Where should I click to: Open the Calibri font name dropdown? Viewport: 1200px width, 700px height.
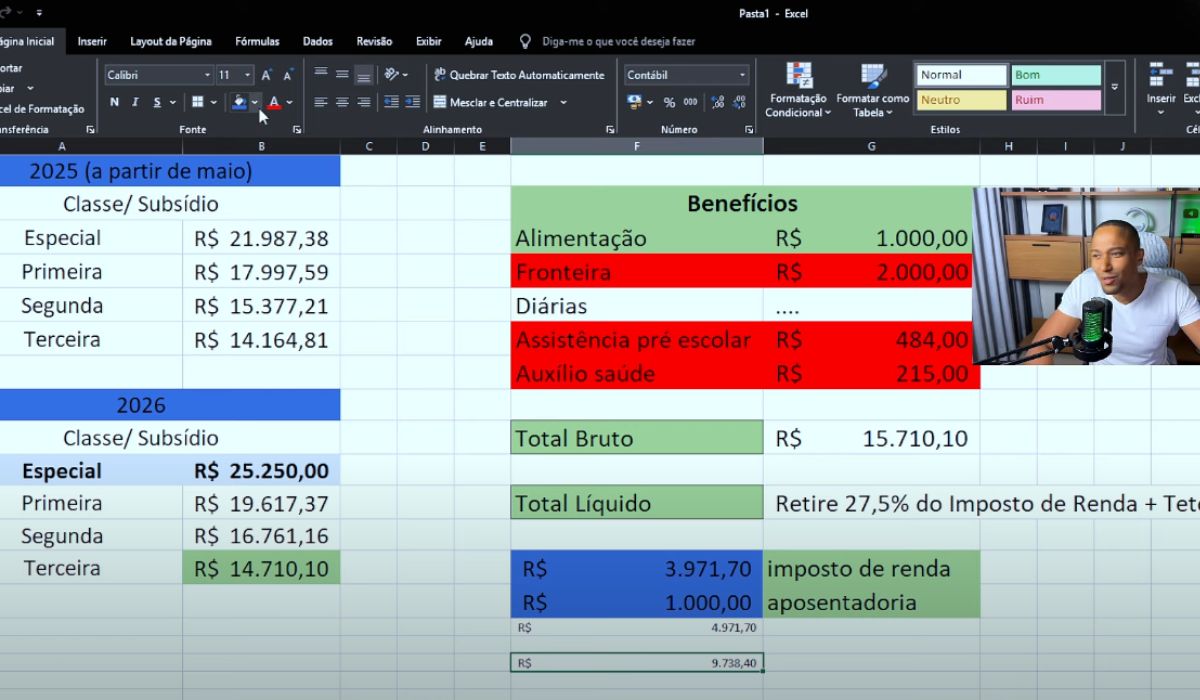pos(159,75)
